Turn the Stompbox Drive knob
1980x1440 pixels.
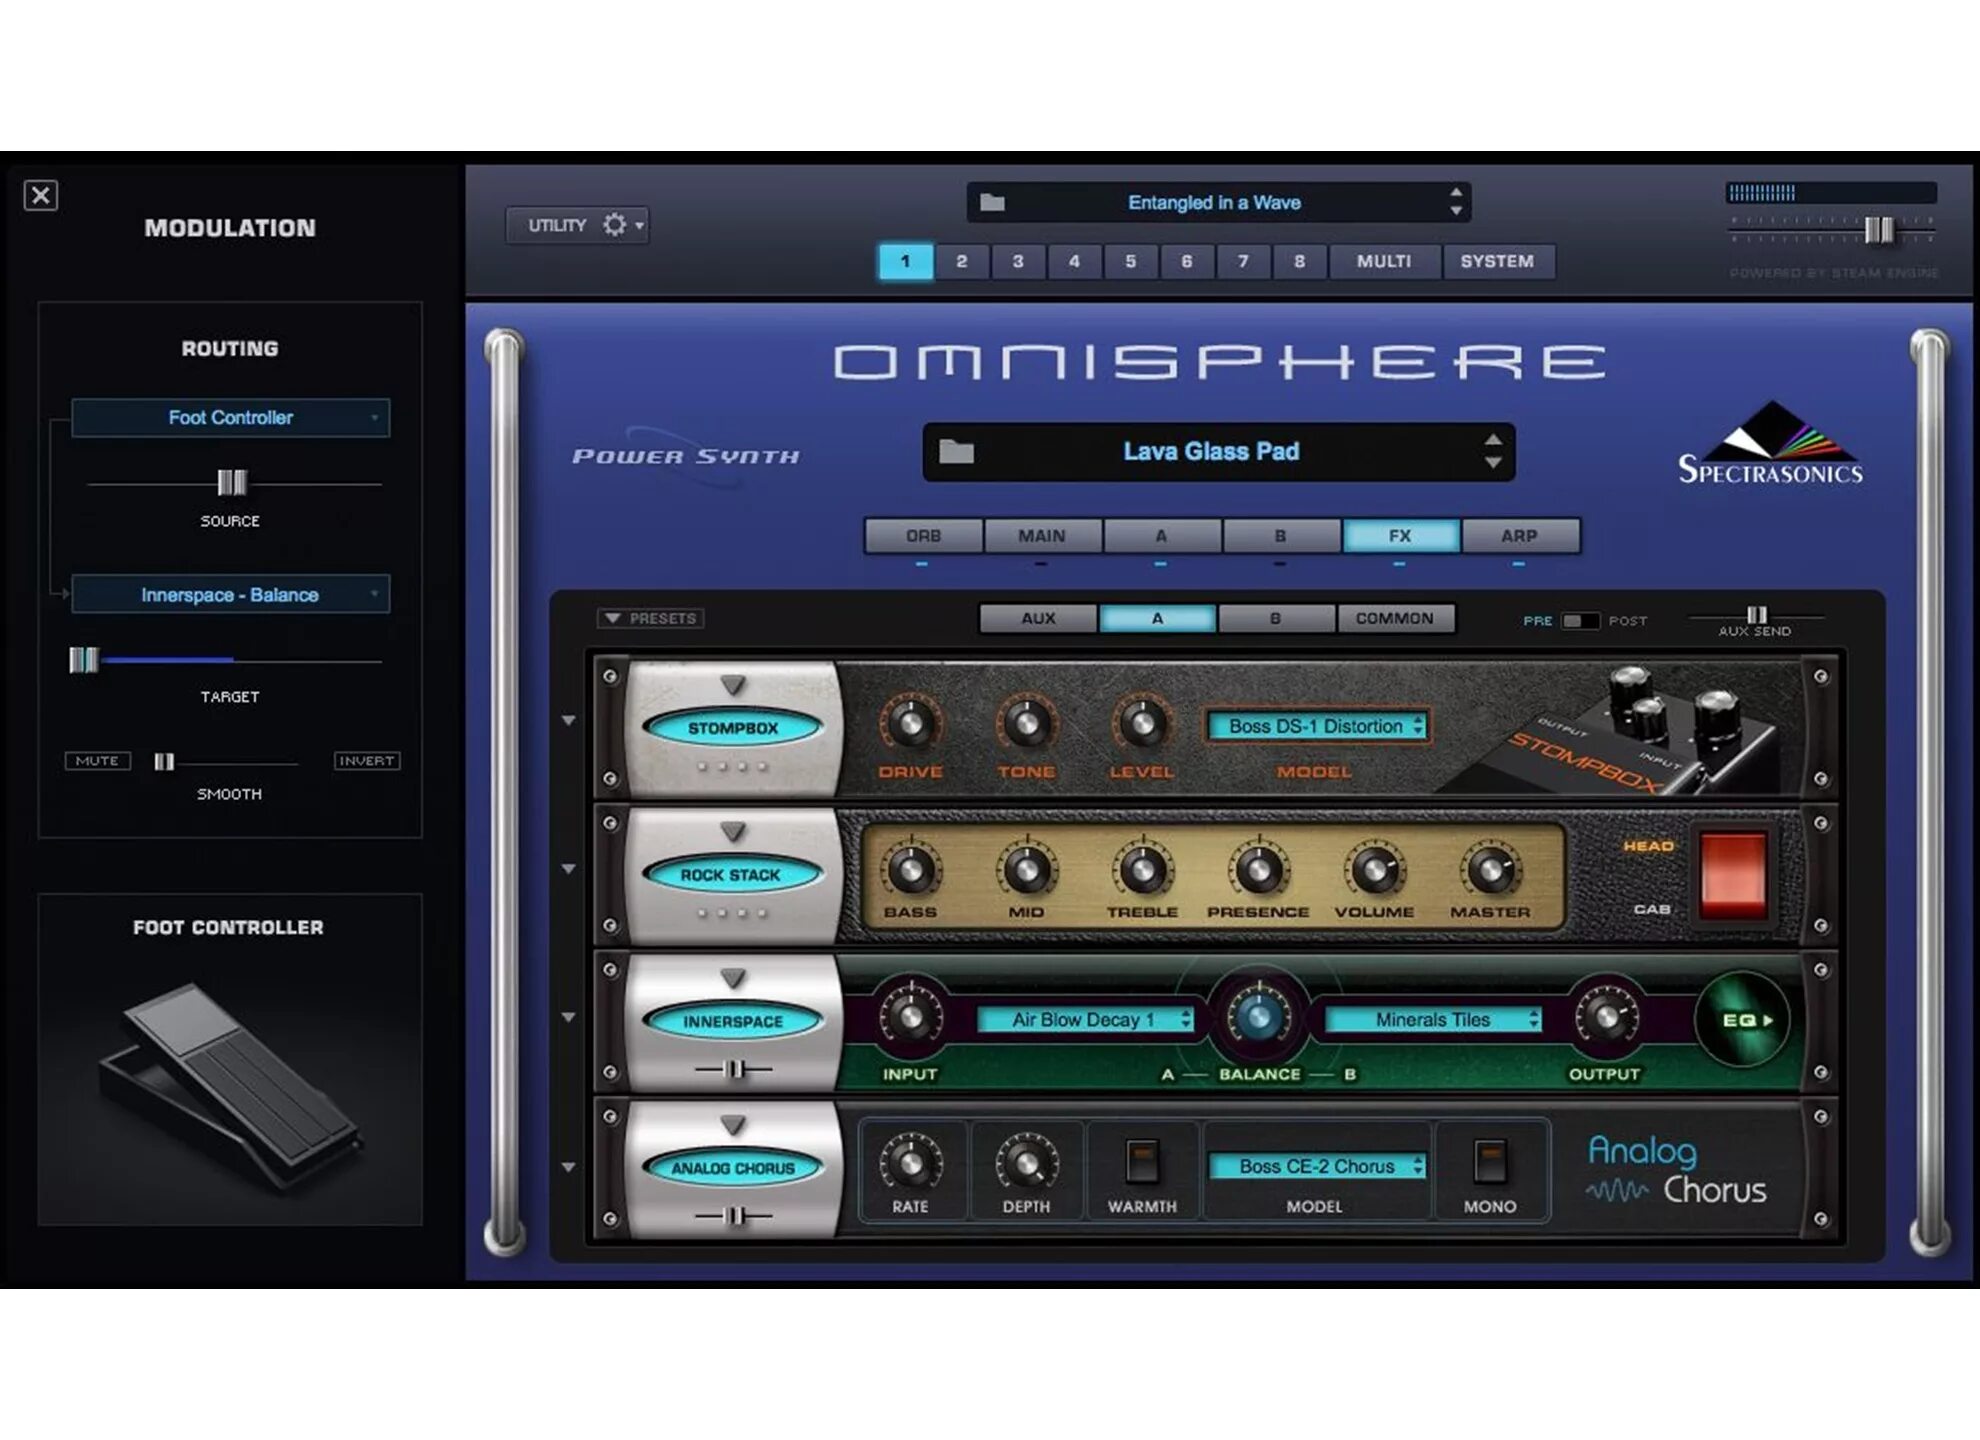pyautogui.click(x=910, y=723)
